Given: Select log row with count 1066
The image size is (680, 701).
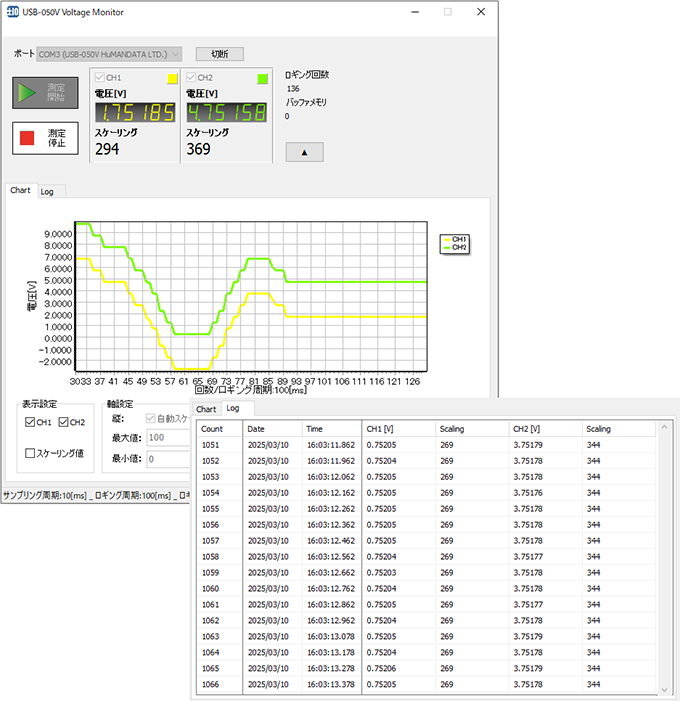Looking at the screenshot, I should coord(427,684).
